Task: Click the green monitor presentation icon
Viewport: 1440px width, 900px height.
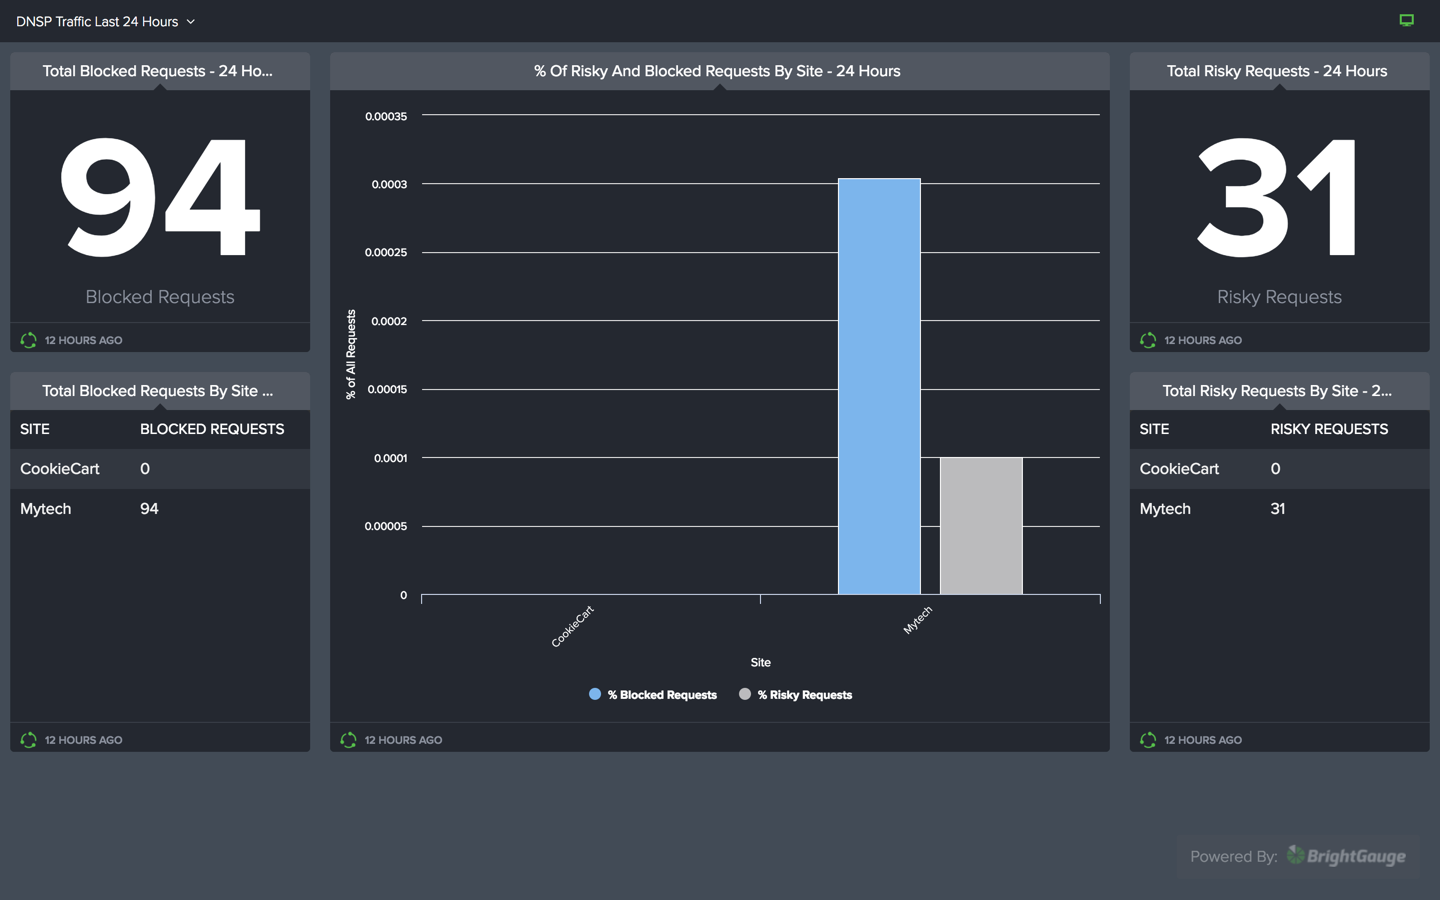Action: pyautogui.click(x=1406, y=20)
